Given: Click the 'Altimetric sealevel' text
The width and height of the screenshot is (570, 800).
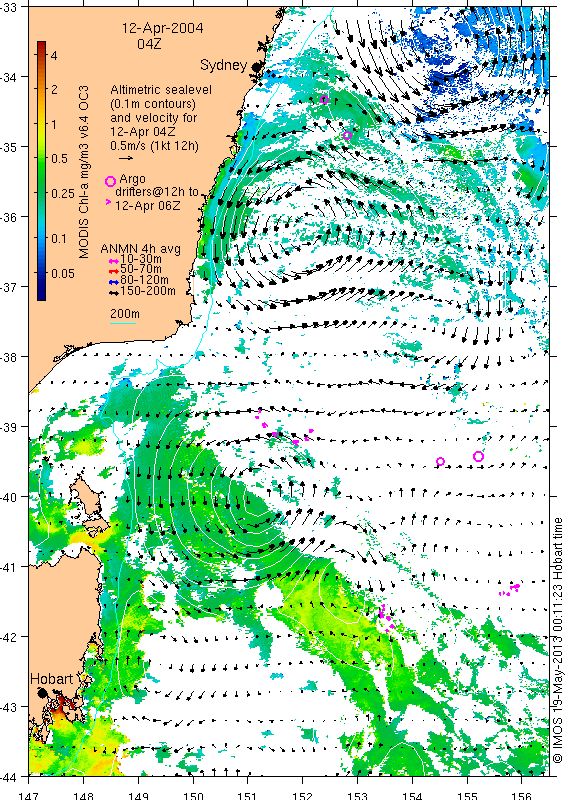Looking at the screenshot, I should [161, 90].
